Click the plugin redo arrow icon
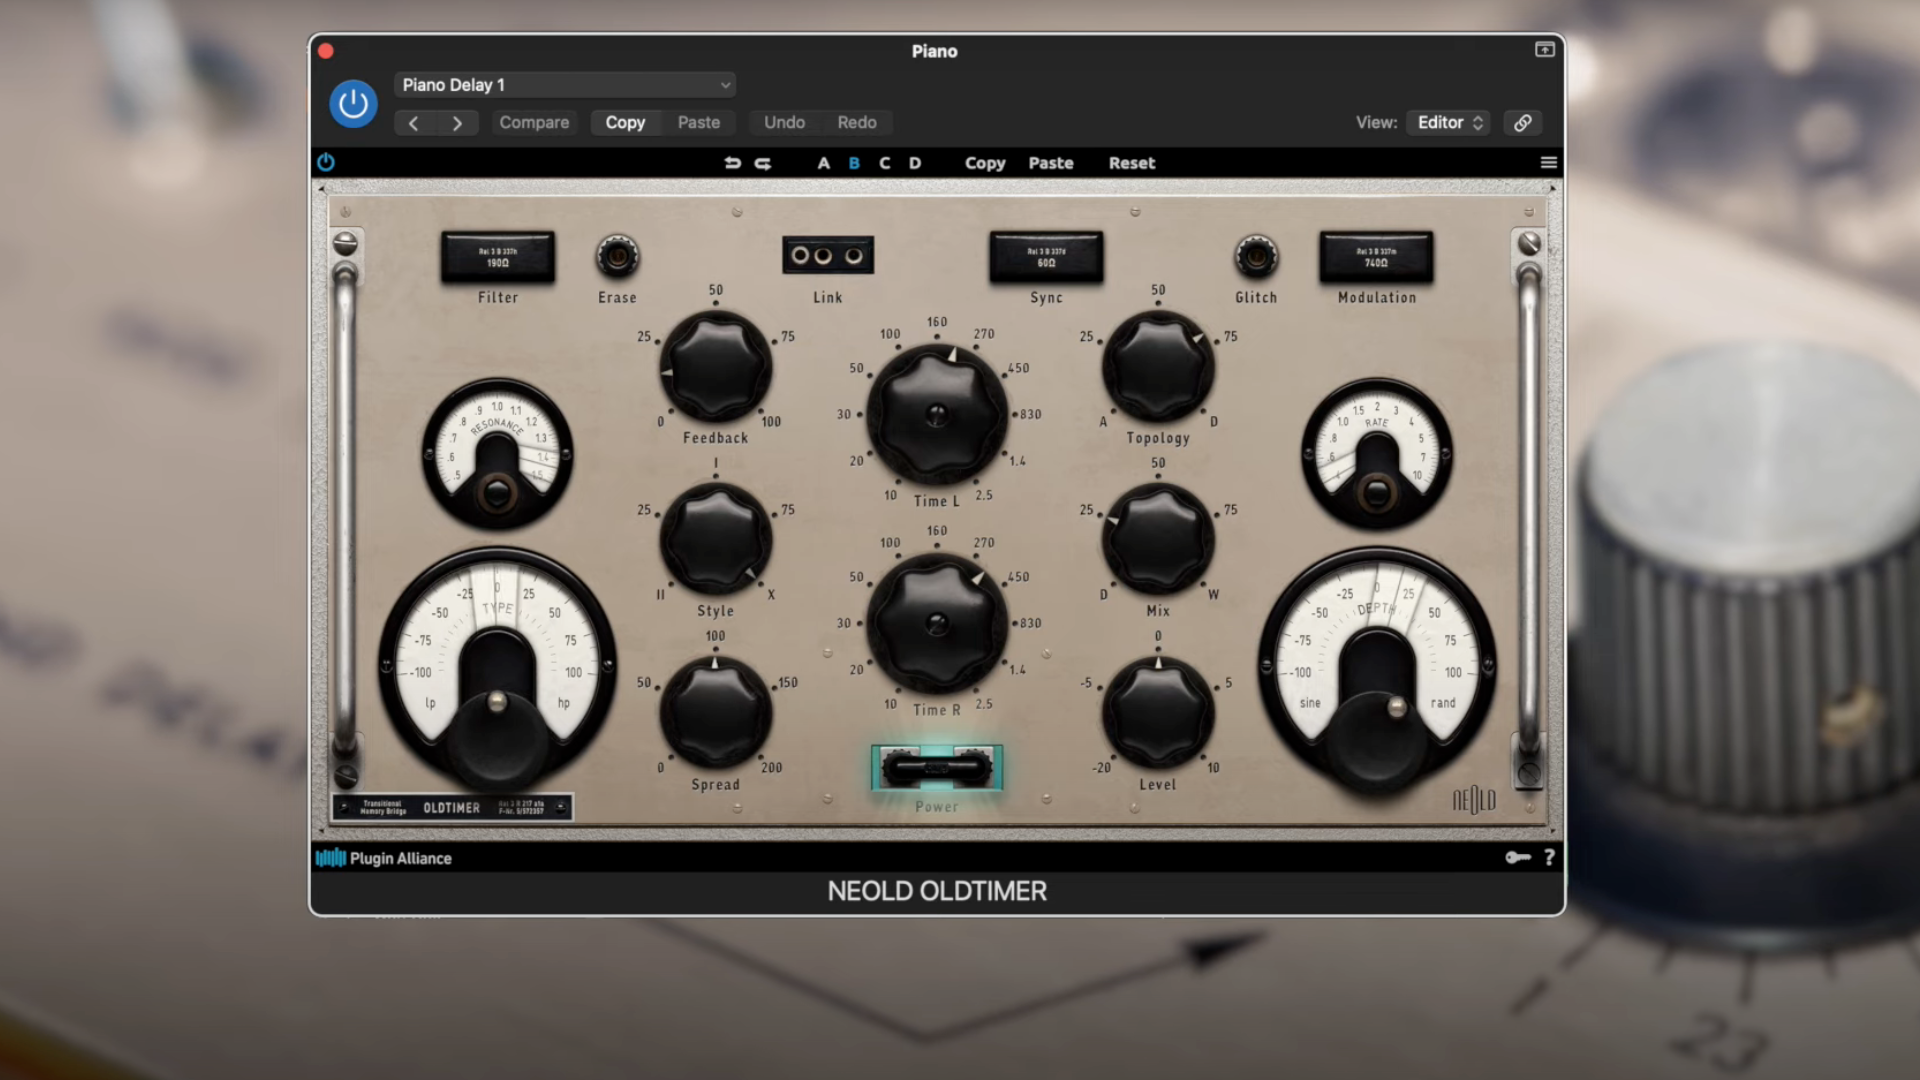 pos(763,163)
